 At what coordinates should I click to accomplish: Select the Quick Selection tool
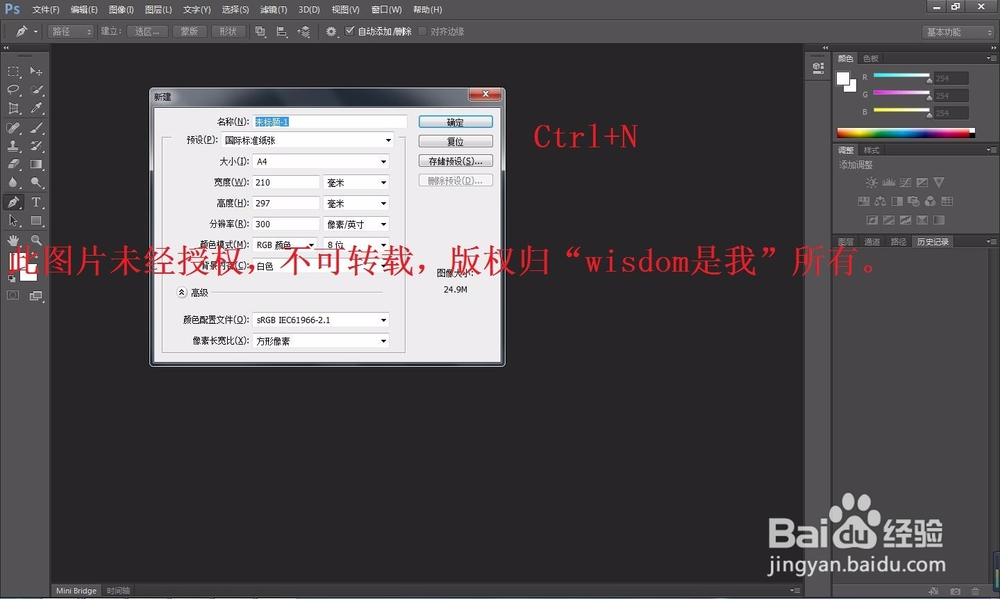tap(36, 90)
